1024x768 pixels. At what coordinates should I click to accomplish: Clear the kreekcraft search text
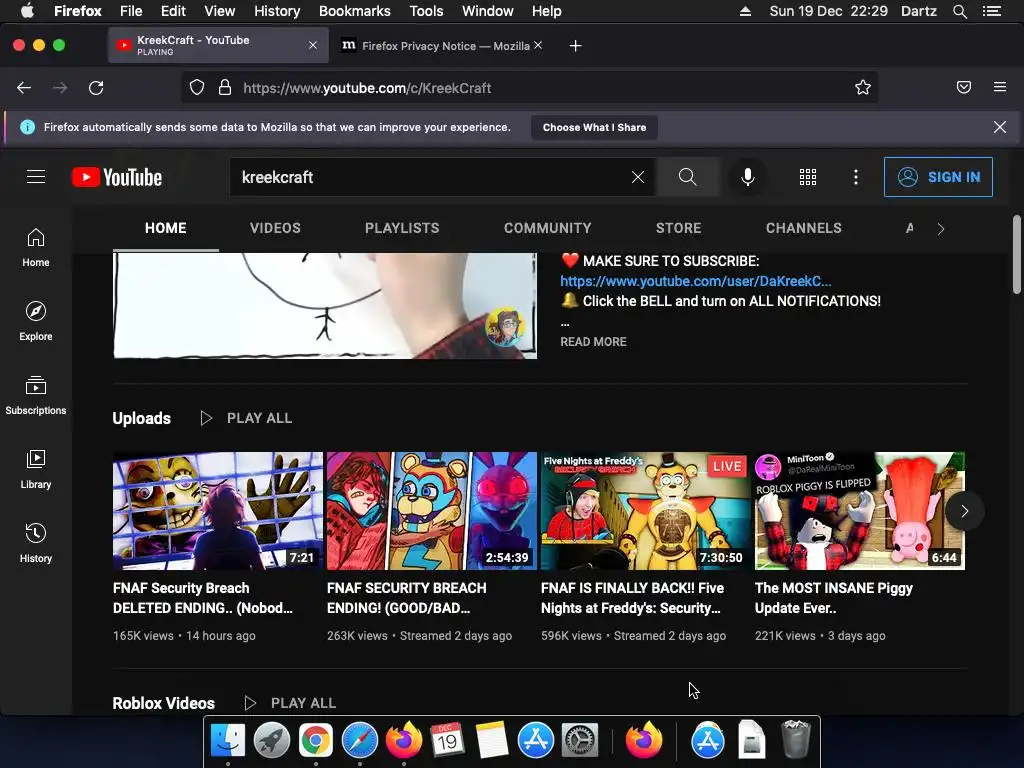[x=638, y=177]
